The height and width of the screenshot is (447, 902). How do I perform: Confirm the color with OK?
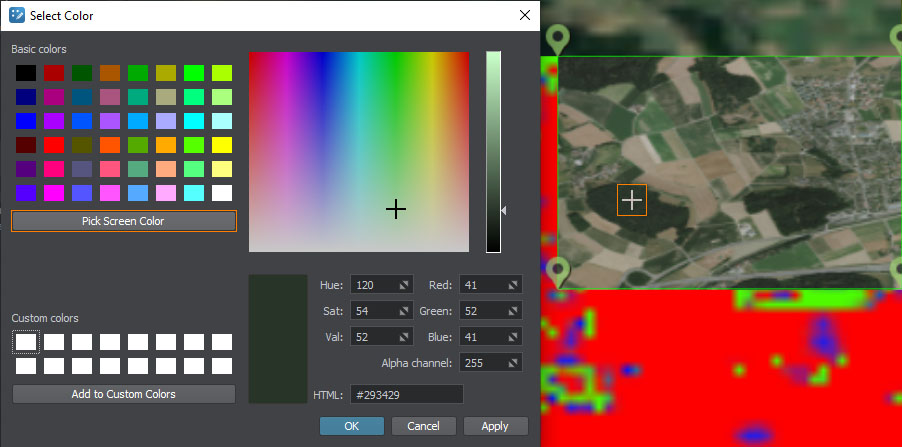click(351, 426)
